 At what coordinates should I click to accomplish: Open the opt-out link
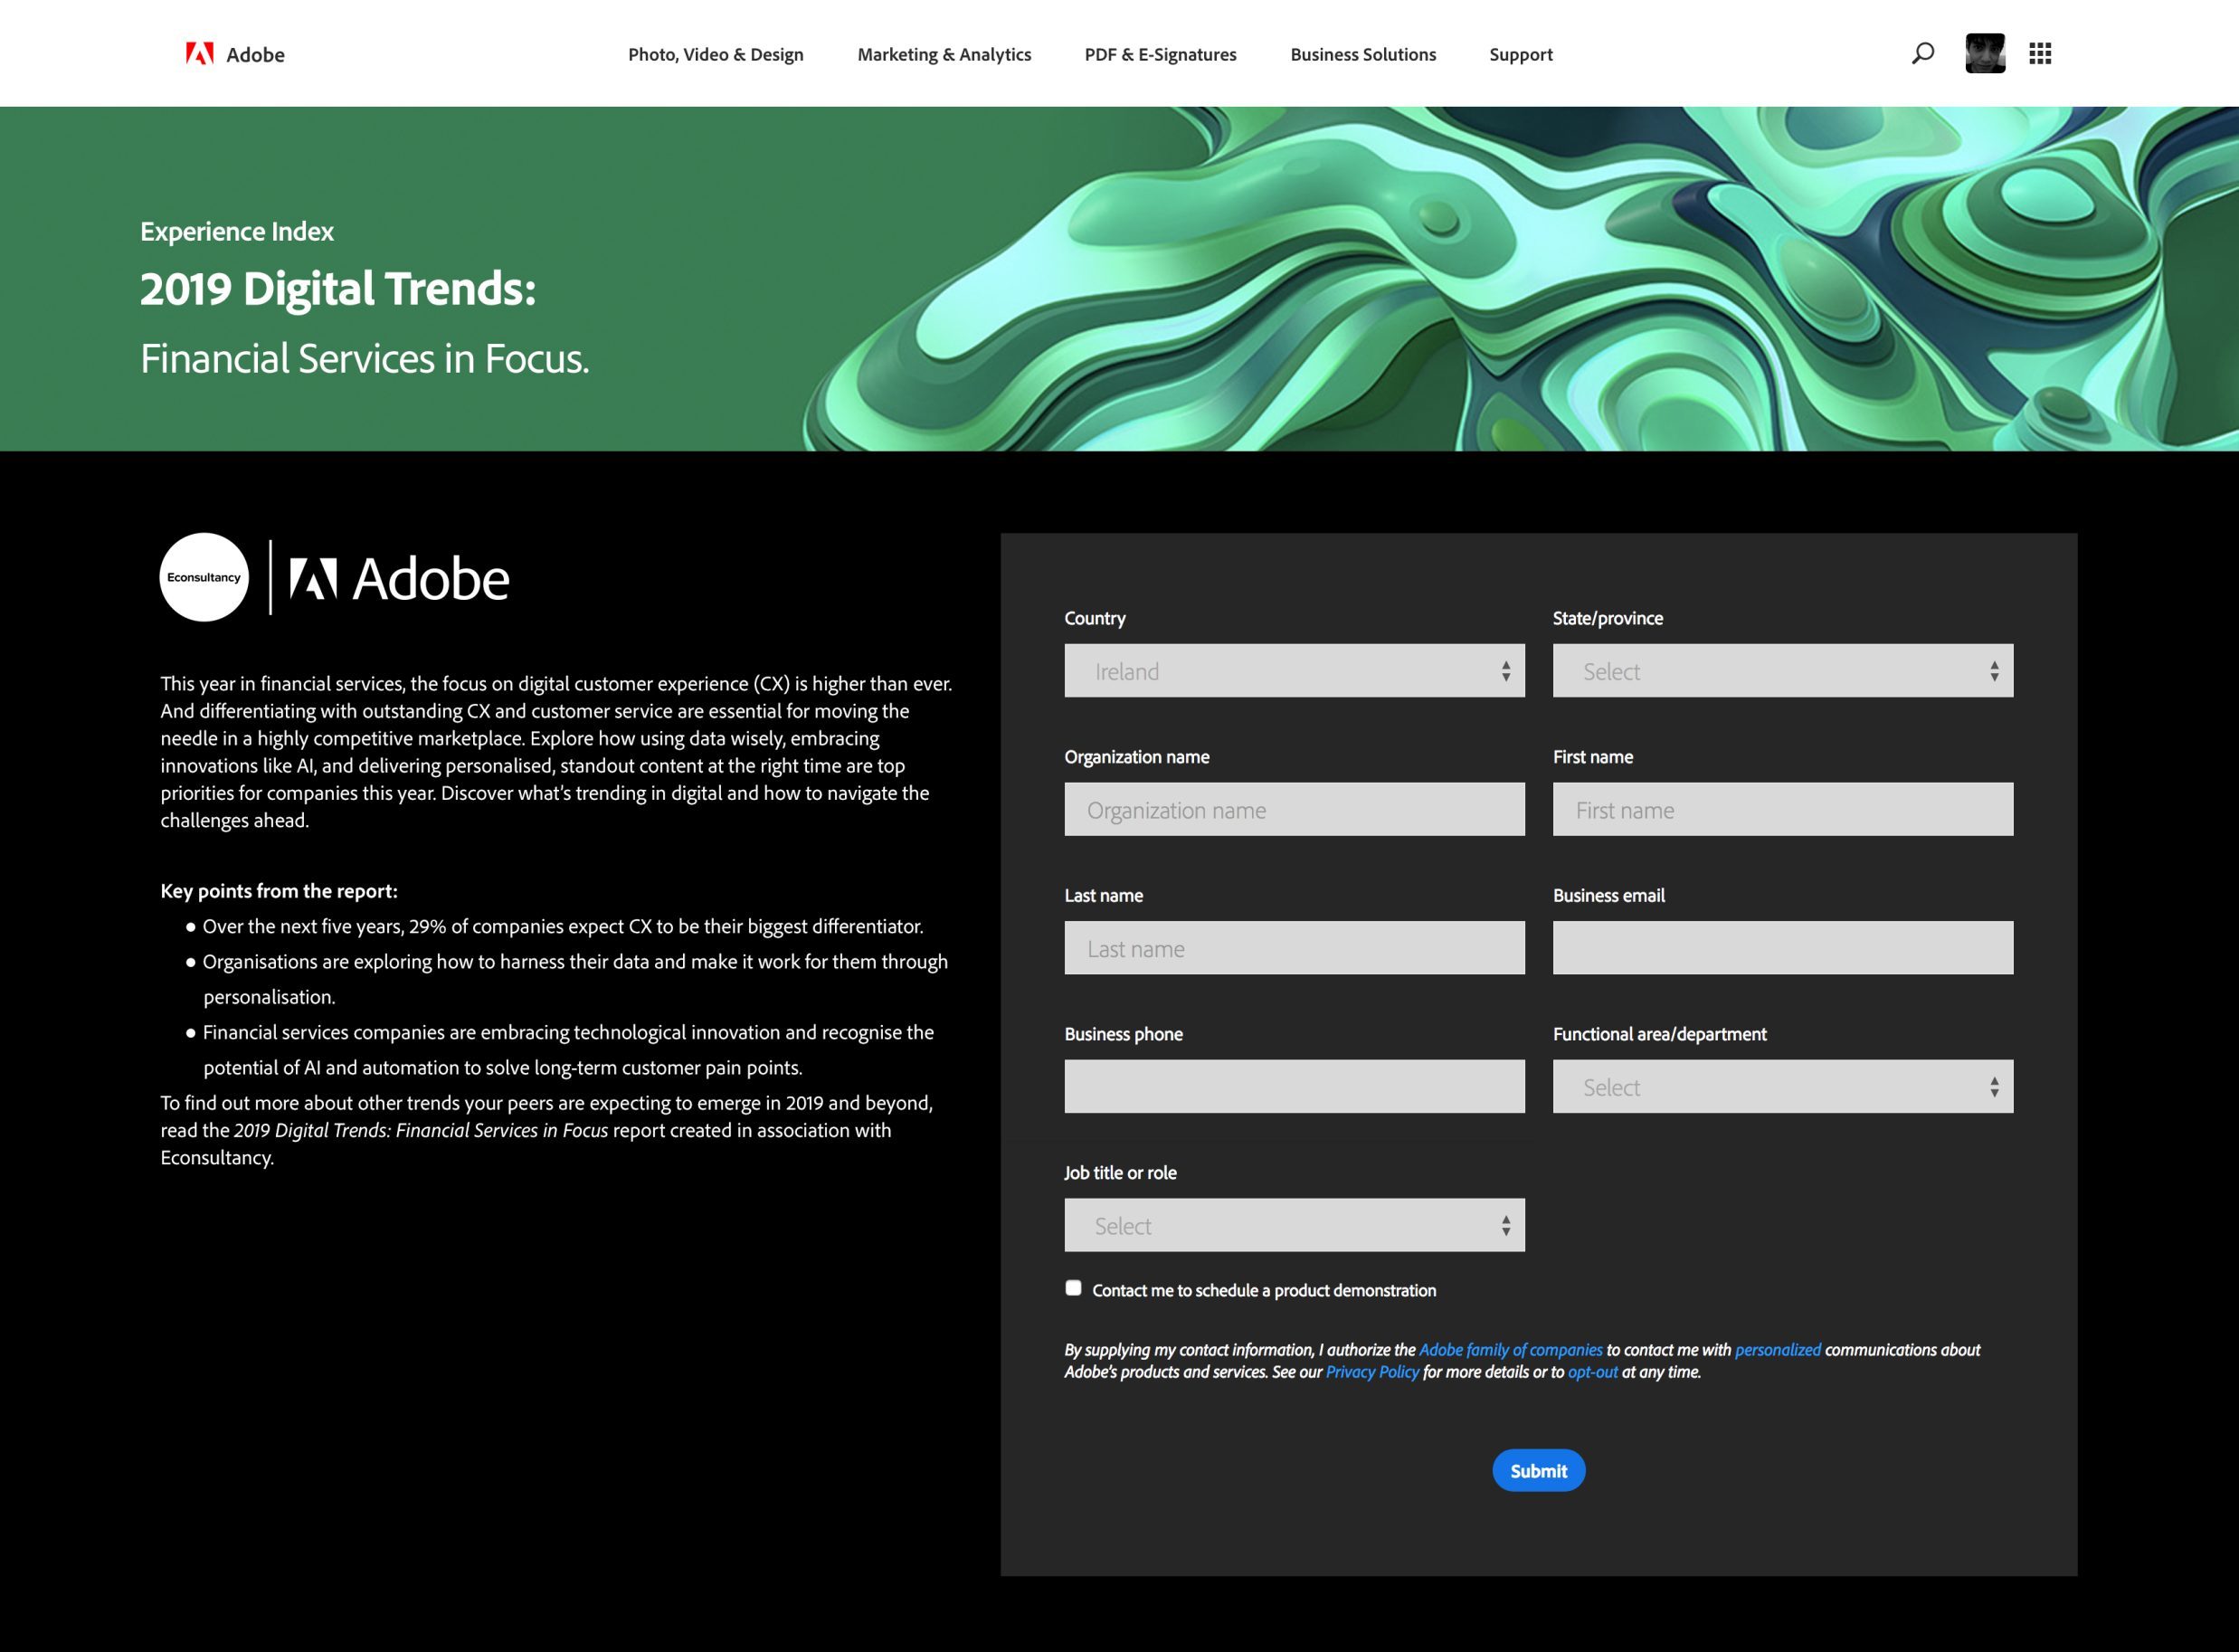click(1592, 1372)
